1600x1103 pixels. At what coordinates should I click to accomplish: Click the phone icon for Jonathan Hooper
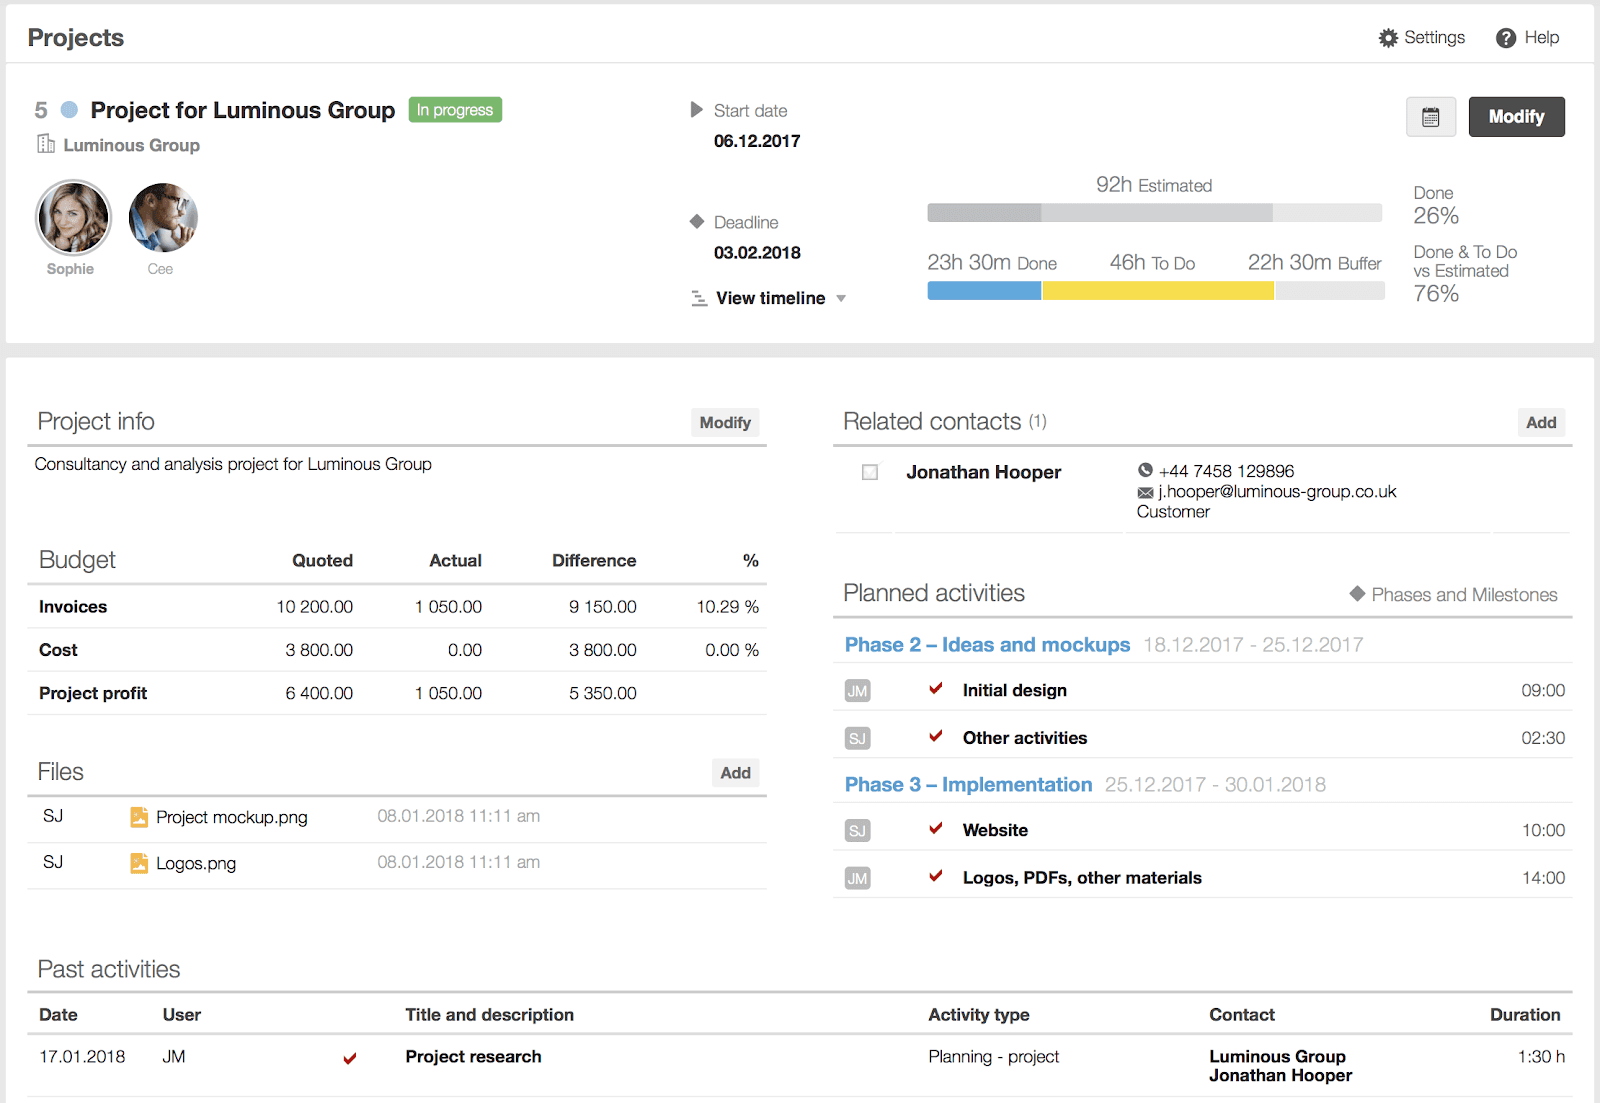tap(1145, 470)
